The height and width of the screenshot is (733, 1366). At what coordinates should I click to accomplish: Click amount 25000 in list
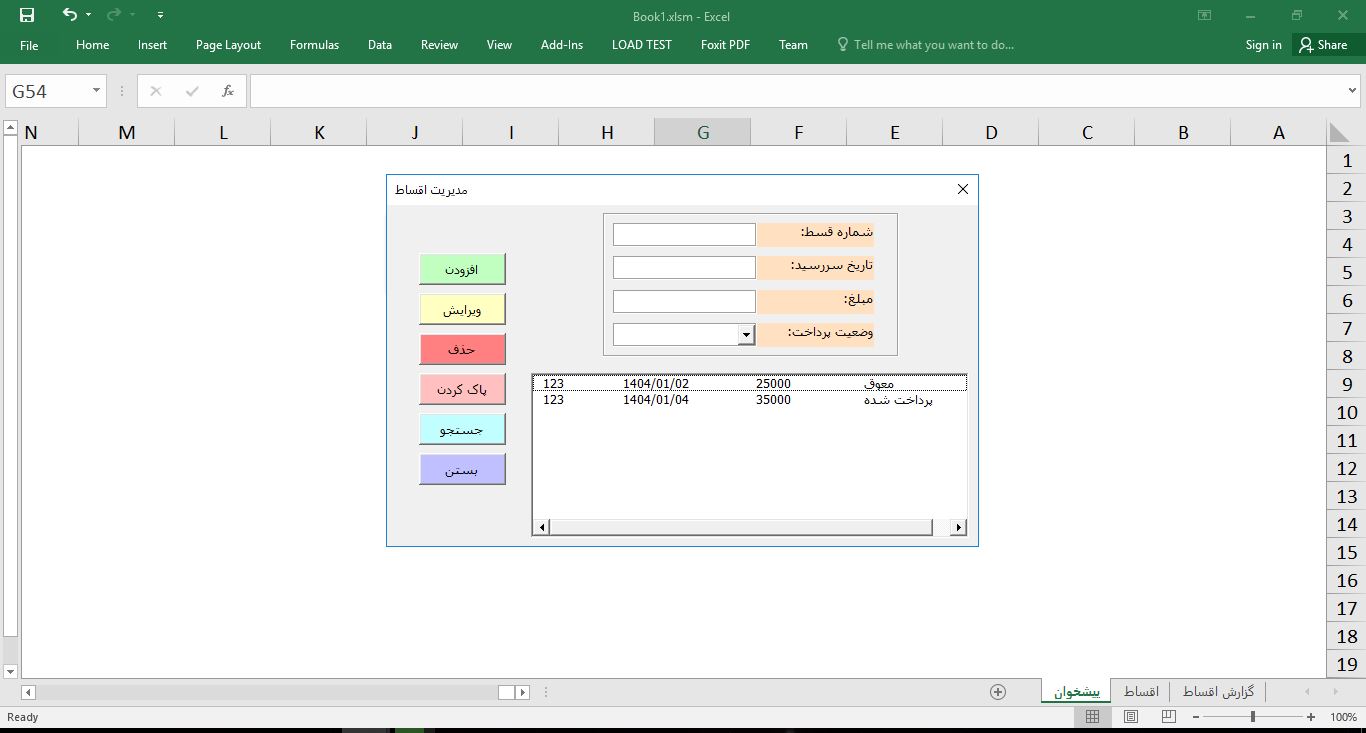[x=773, y=384]
